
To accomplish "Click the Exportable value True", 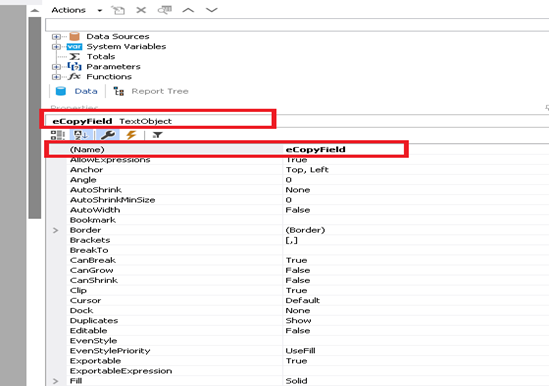I will 296,361.
